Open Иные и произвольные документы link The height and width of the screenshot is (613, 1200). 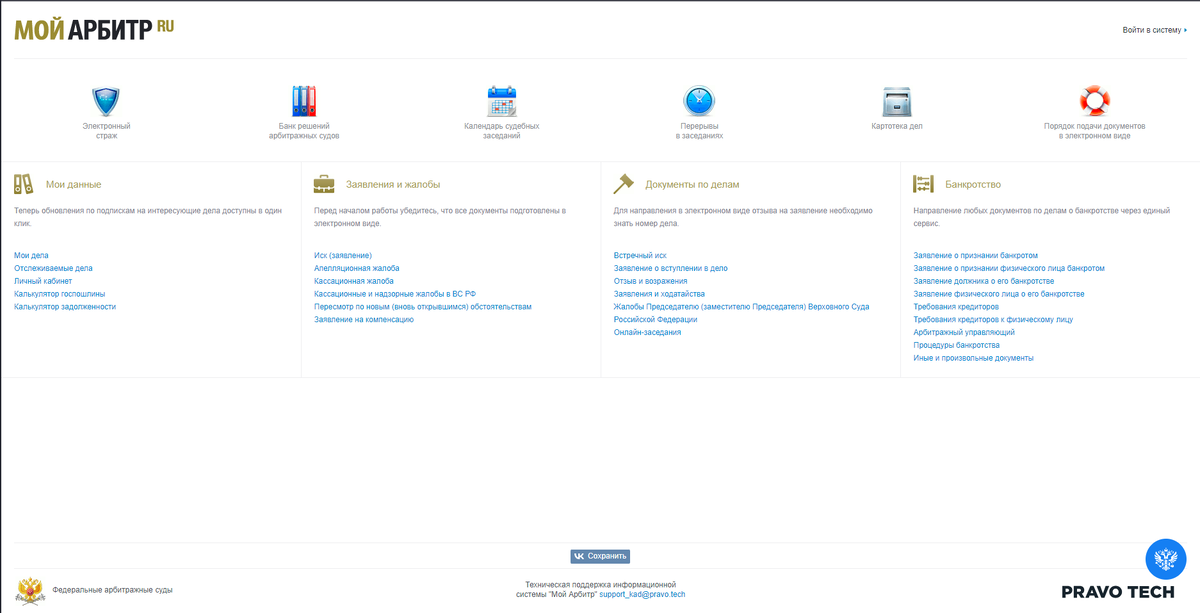point(974,358)
